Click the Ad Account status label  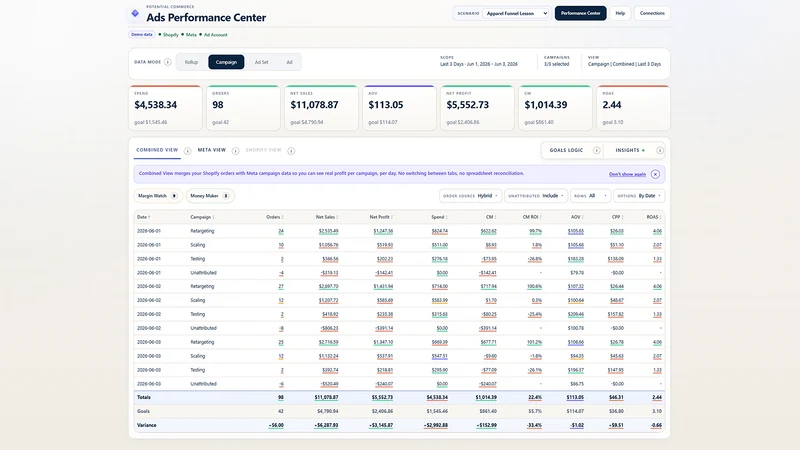coord(215,35)
